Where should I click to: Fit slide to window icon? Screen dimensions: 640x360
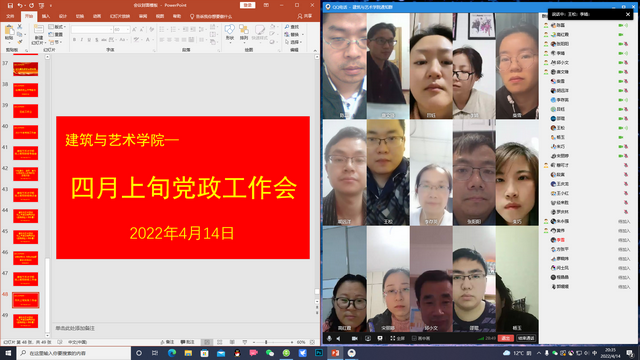pyautogui.click(x=313, y=342)
